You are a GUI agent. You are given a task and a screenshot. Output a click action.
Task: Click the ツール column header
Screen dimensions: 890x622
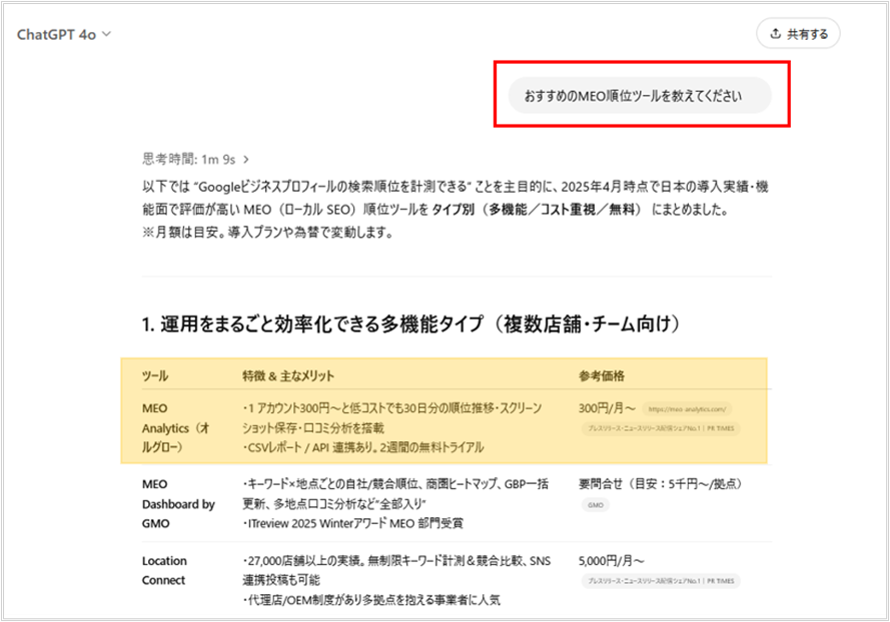coord(155,376)
